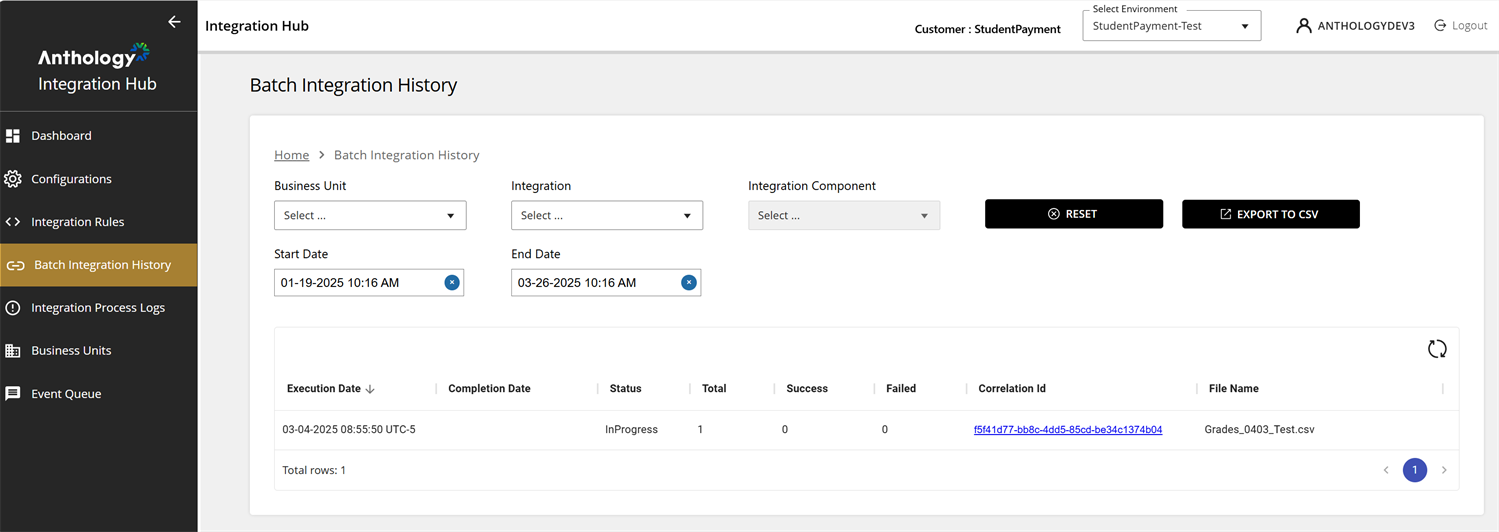Viewport: 1499px width, 532px height.
Task: Click inside the Start Date field
Action: click(355, 283)
